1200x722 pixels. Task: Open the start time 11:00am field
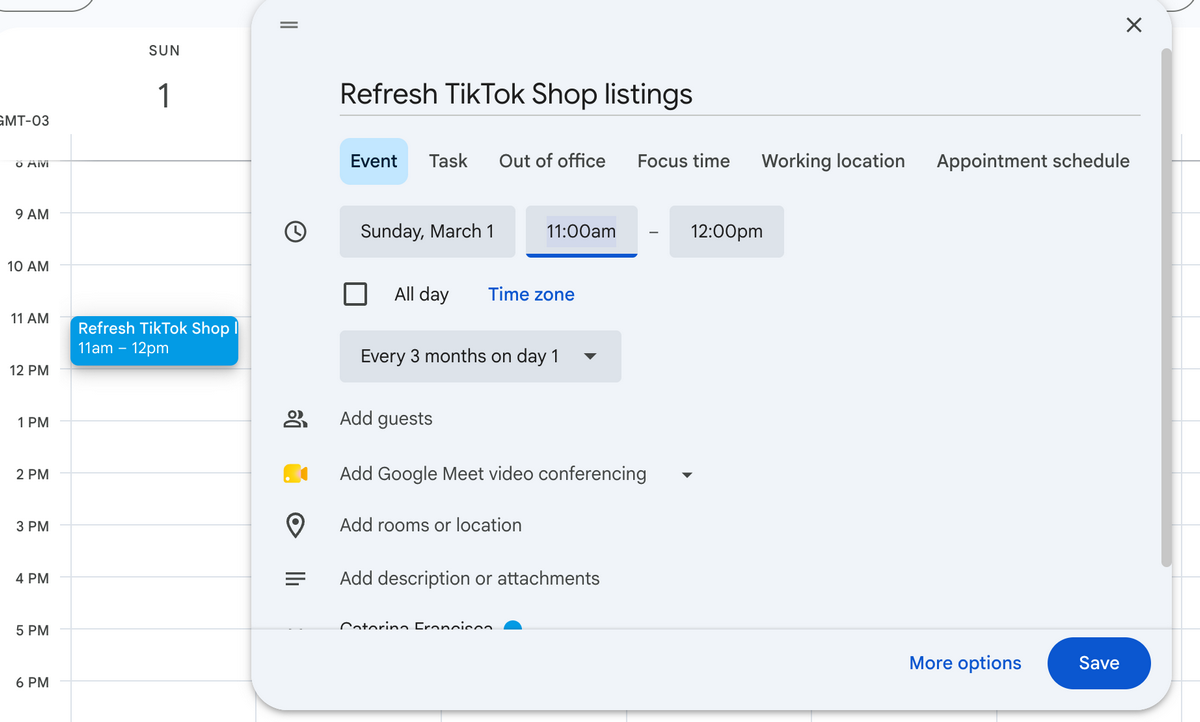pos(581,231)
